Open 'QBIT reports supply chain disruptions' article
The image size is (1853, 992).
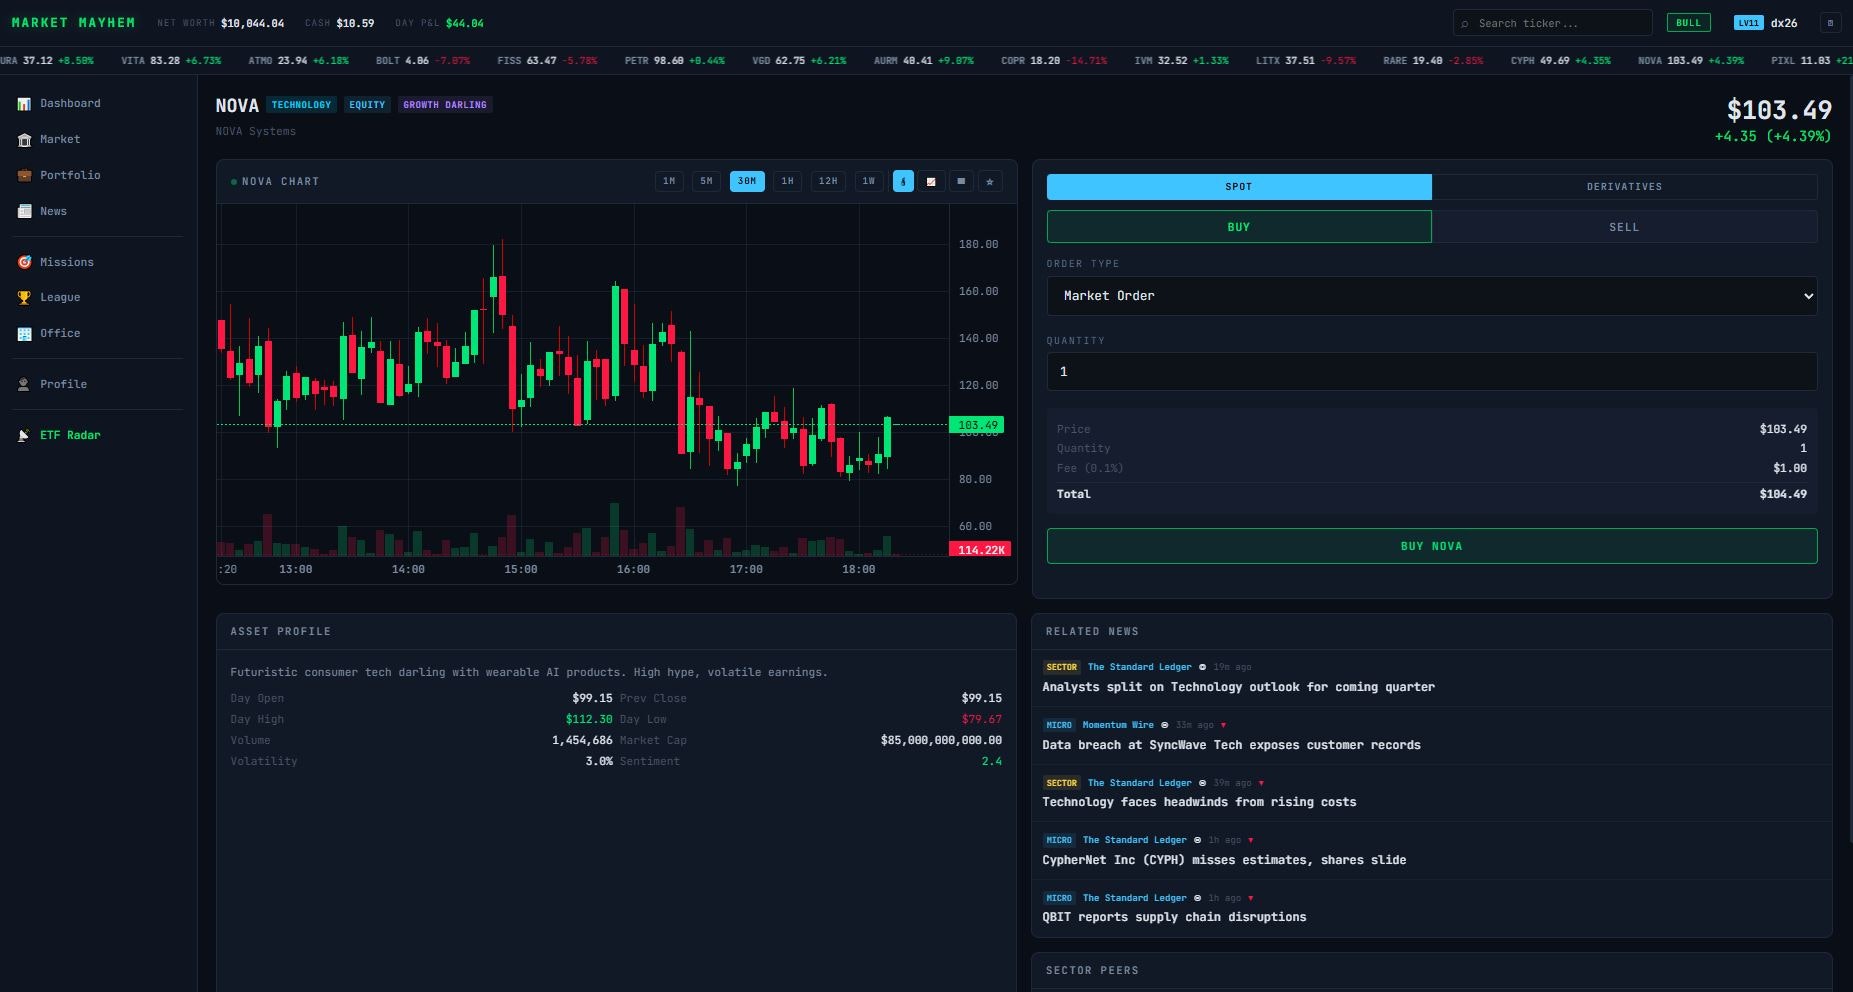click(x=1174, y=917)
